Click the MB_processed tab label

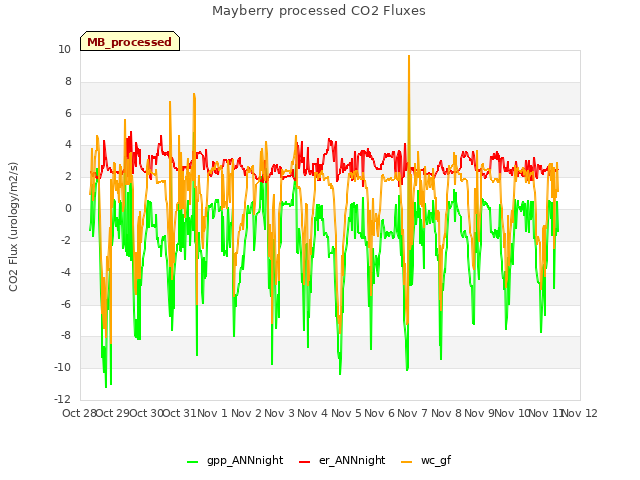(x=129, y=42)
